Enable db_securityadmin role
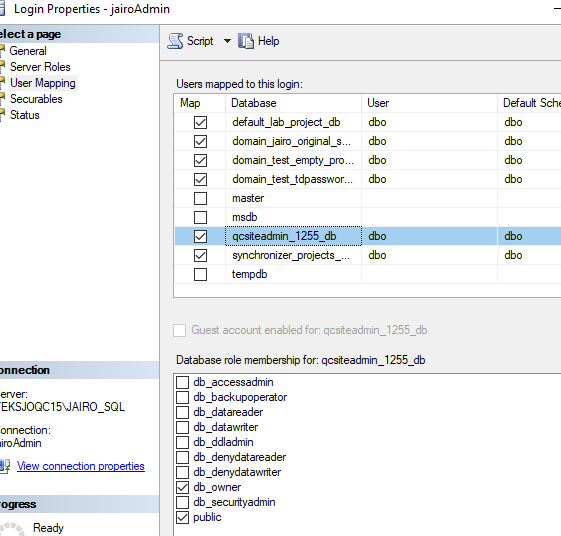 coord(182,502)
